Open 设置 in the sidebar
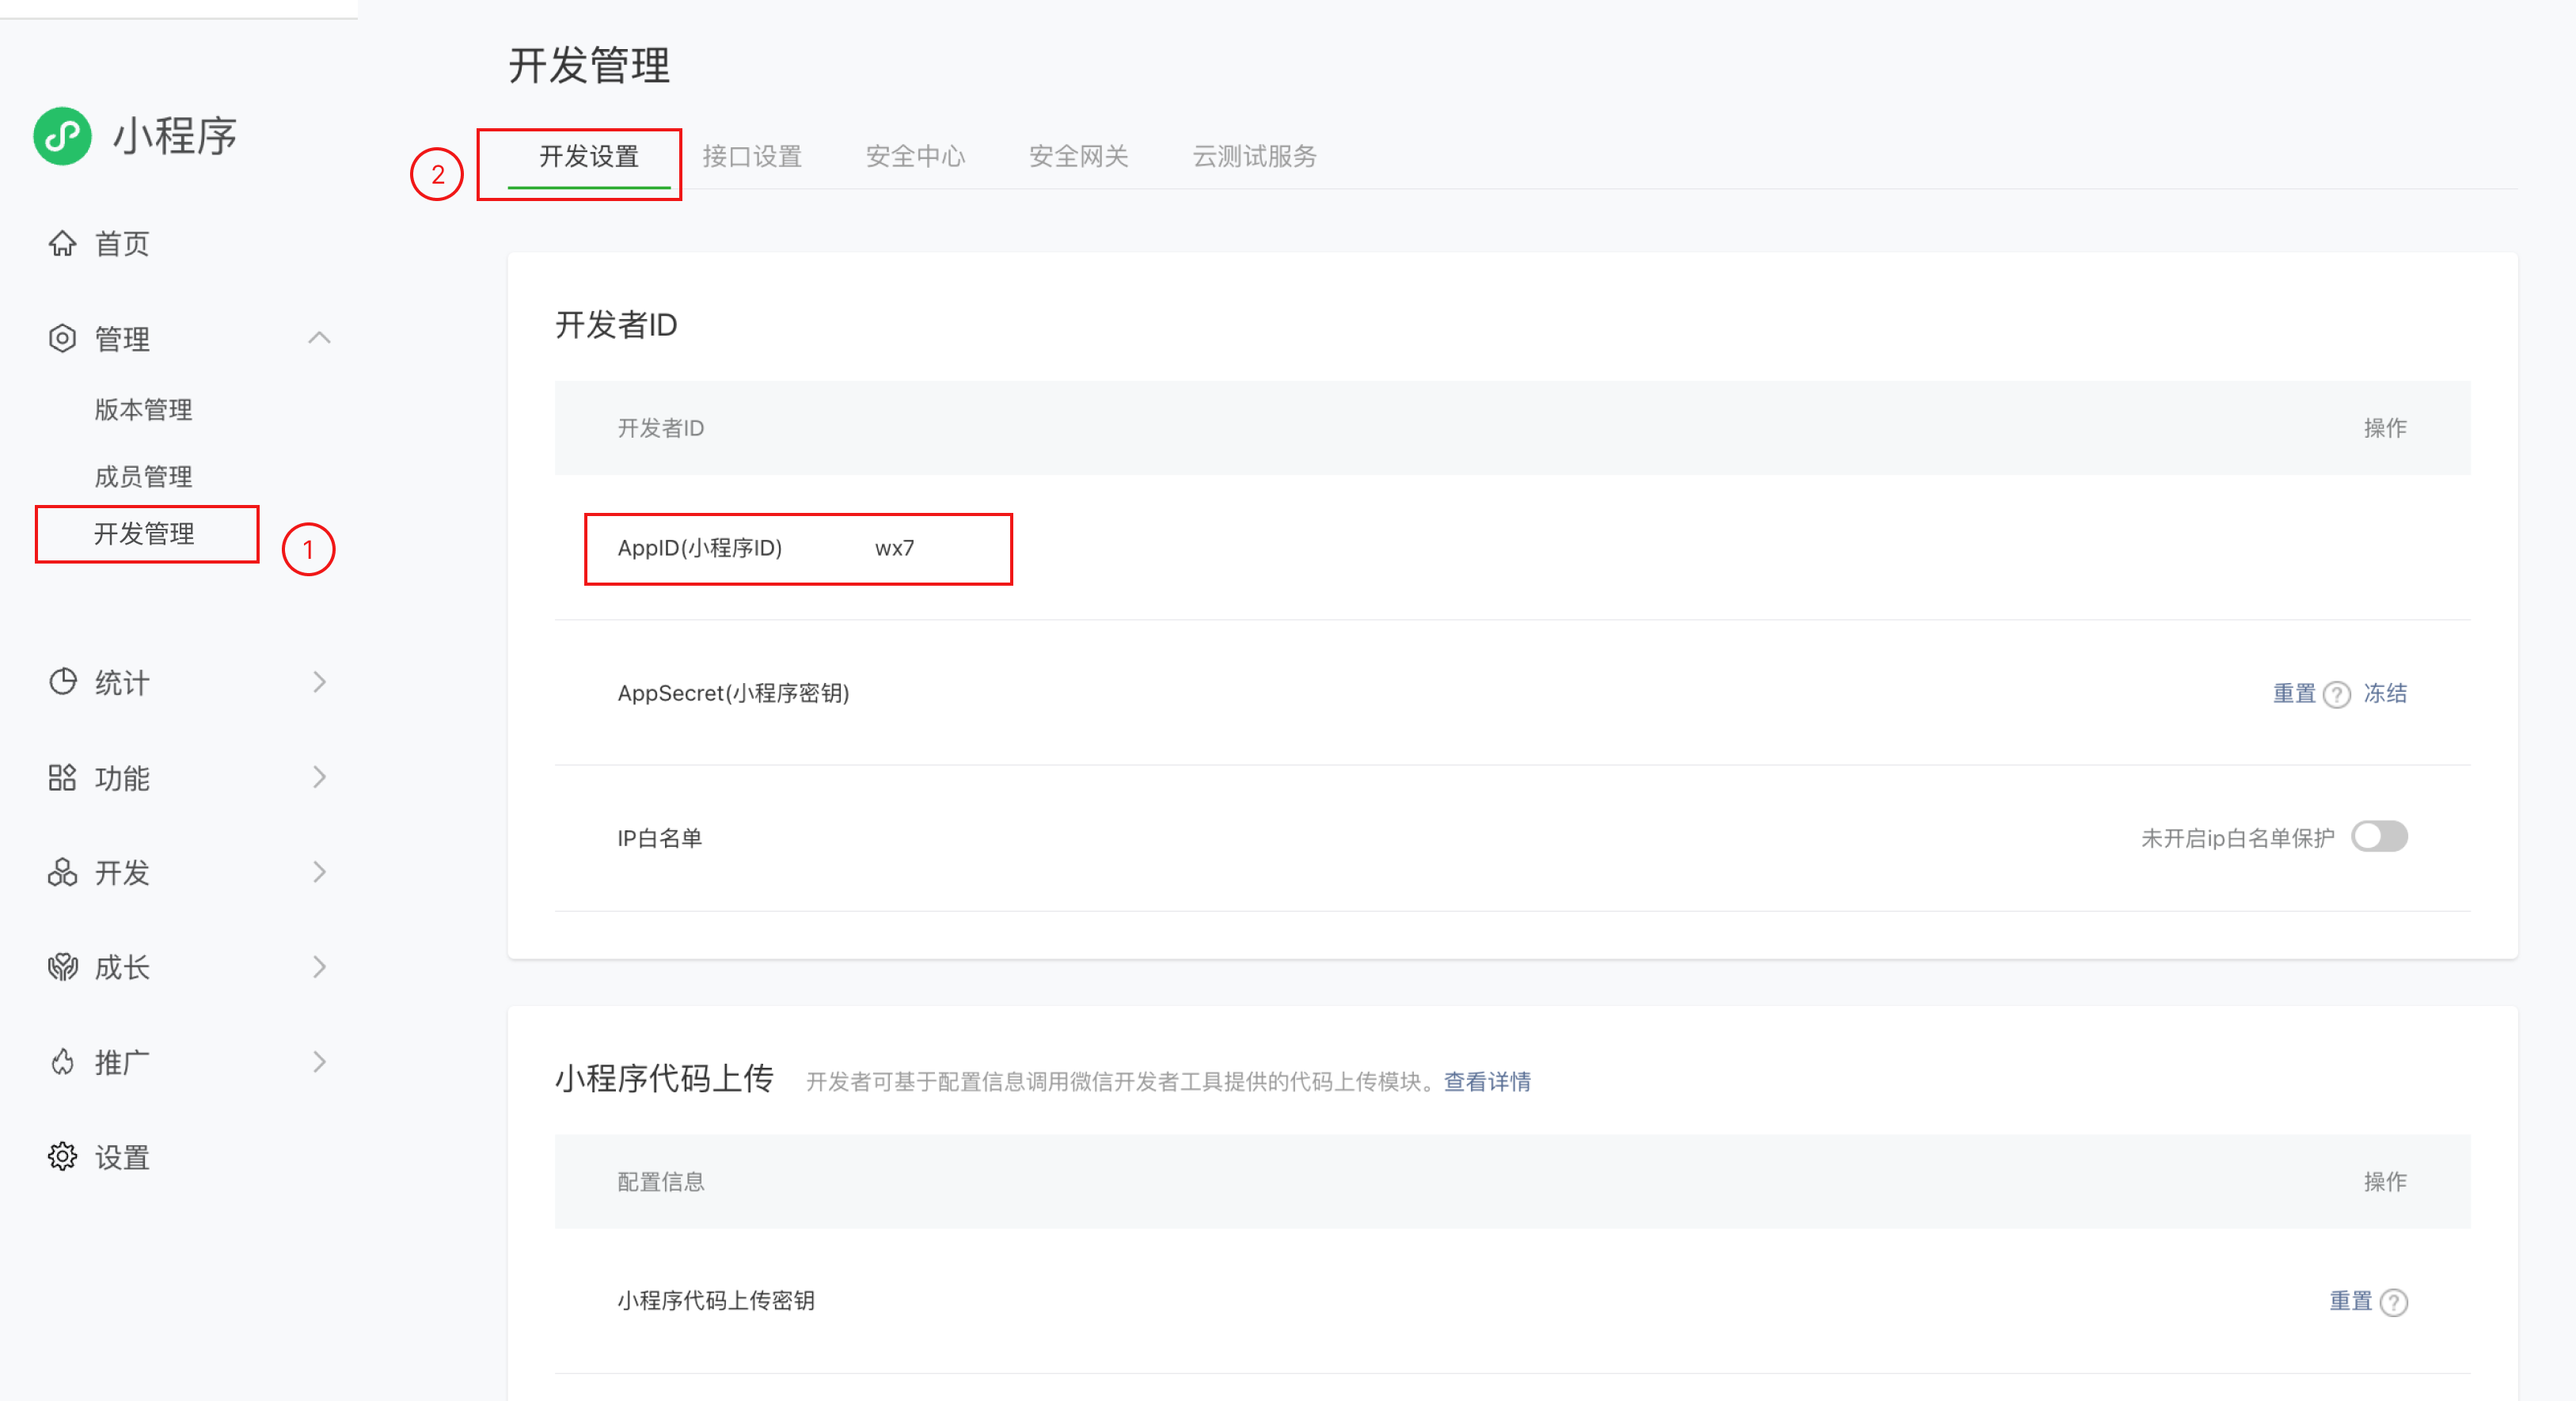Viewport: 2576px width, 1401px height. 121,1157
